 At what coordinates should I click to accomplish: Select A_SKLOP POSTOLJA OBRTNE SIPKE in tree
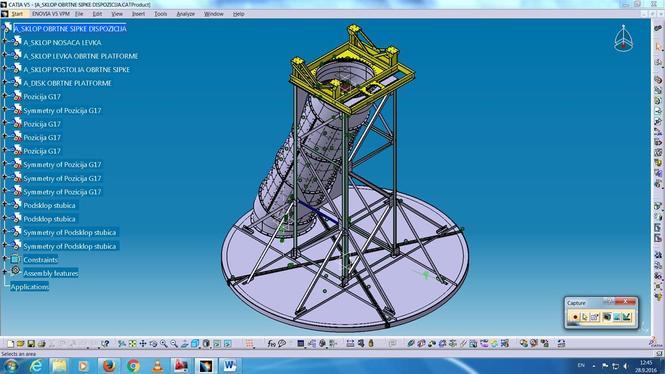(76, 70)
